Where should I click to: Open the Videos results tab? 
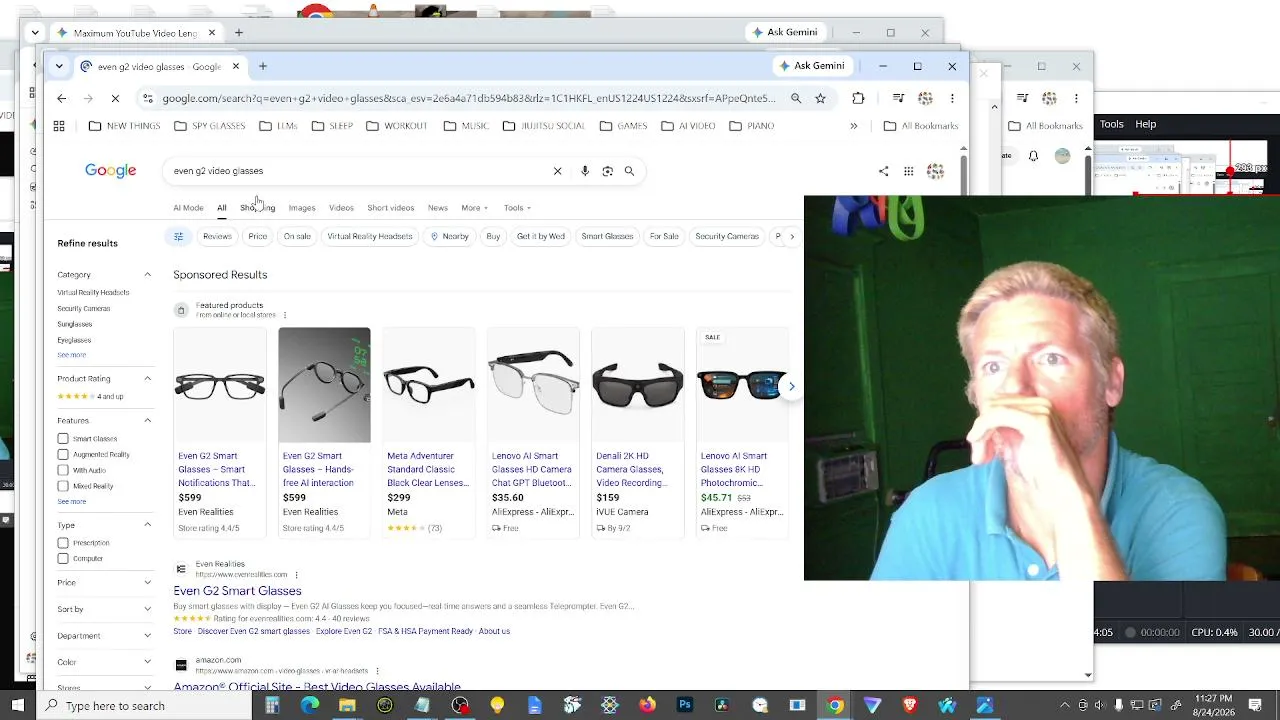tap(341, 208)
